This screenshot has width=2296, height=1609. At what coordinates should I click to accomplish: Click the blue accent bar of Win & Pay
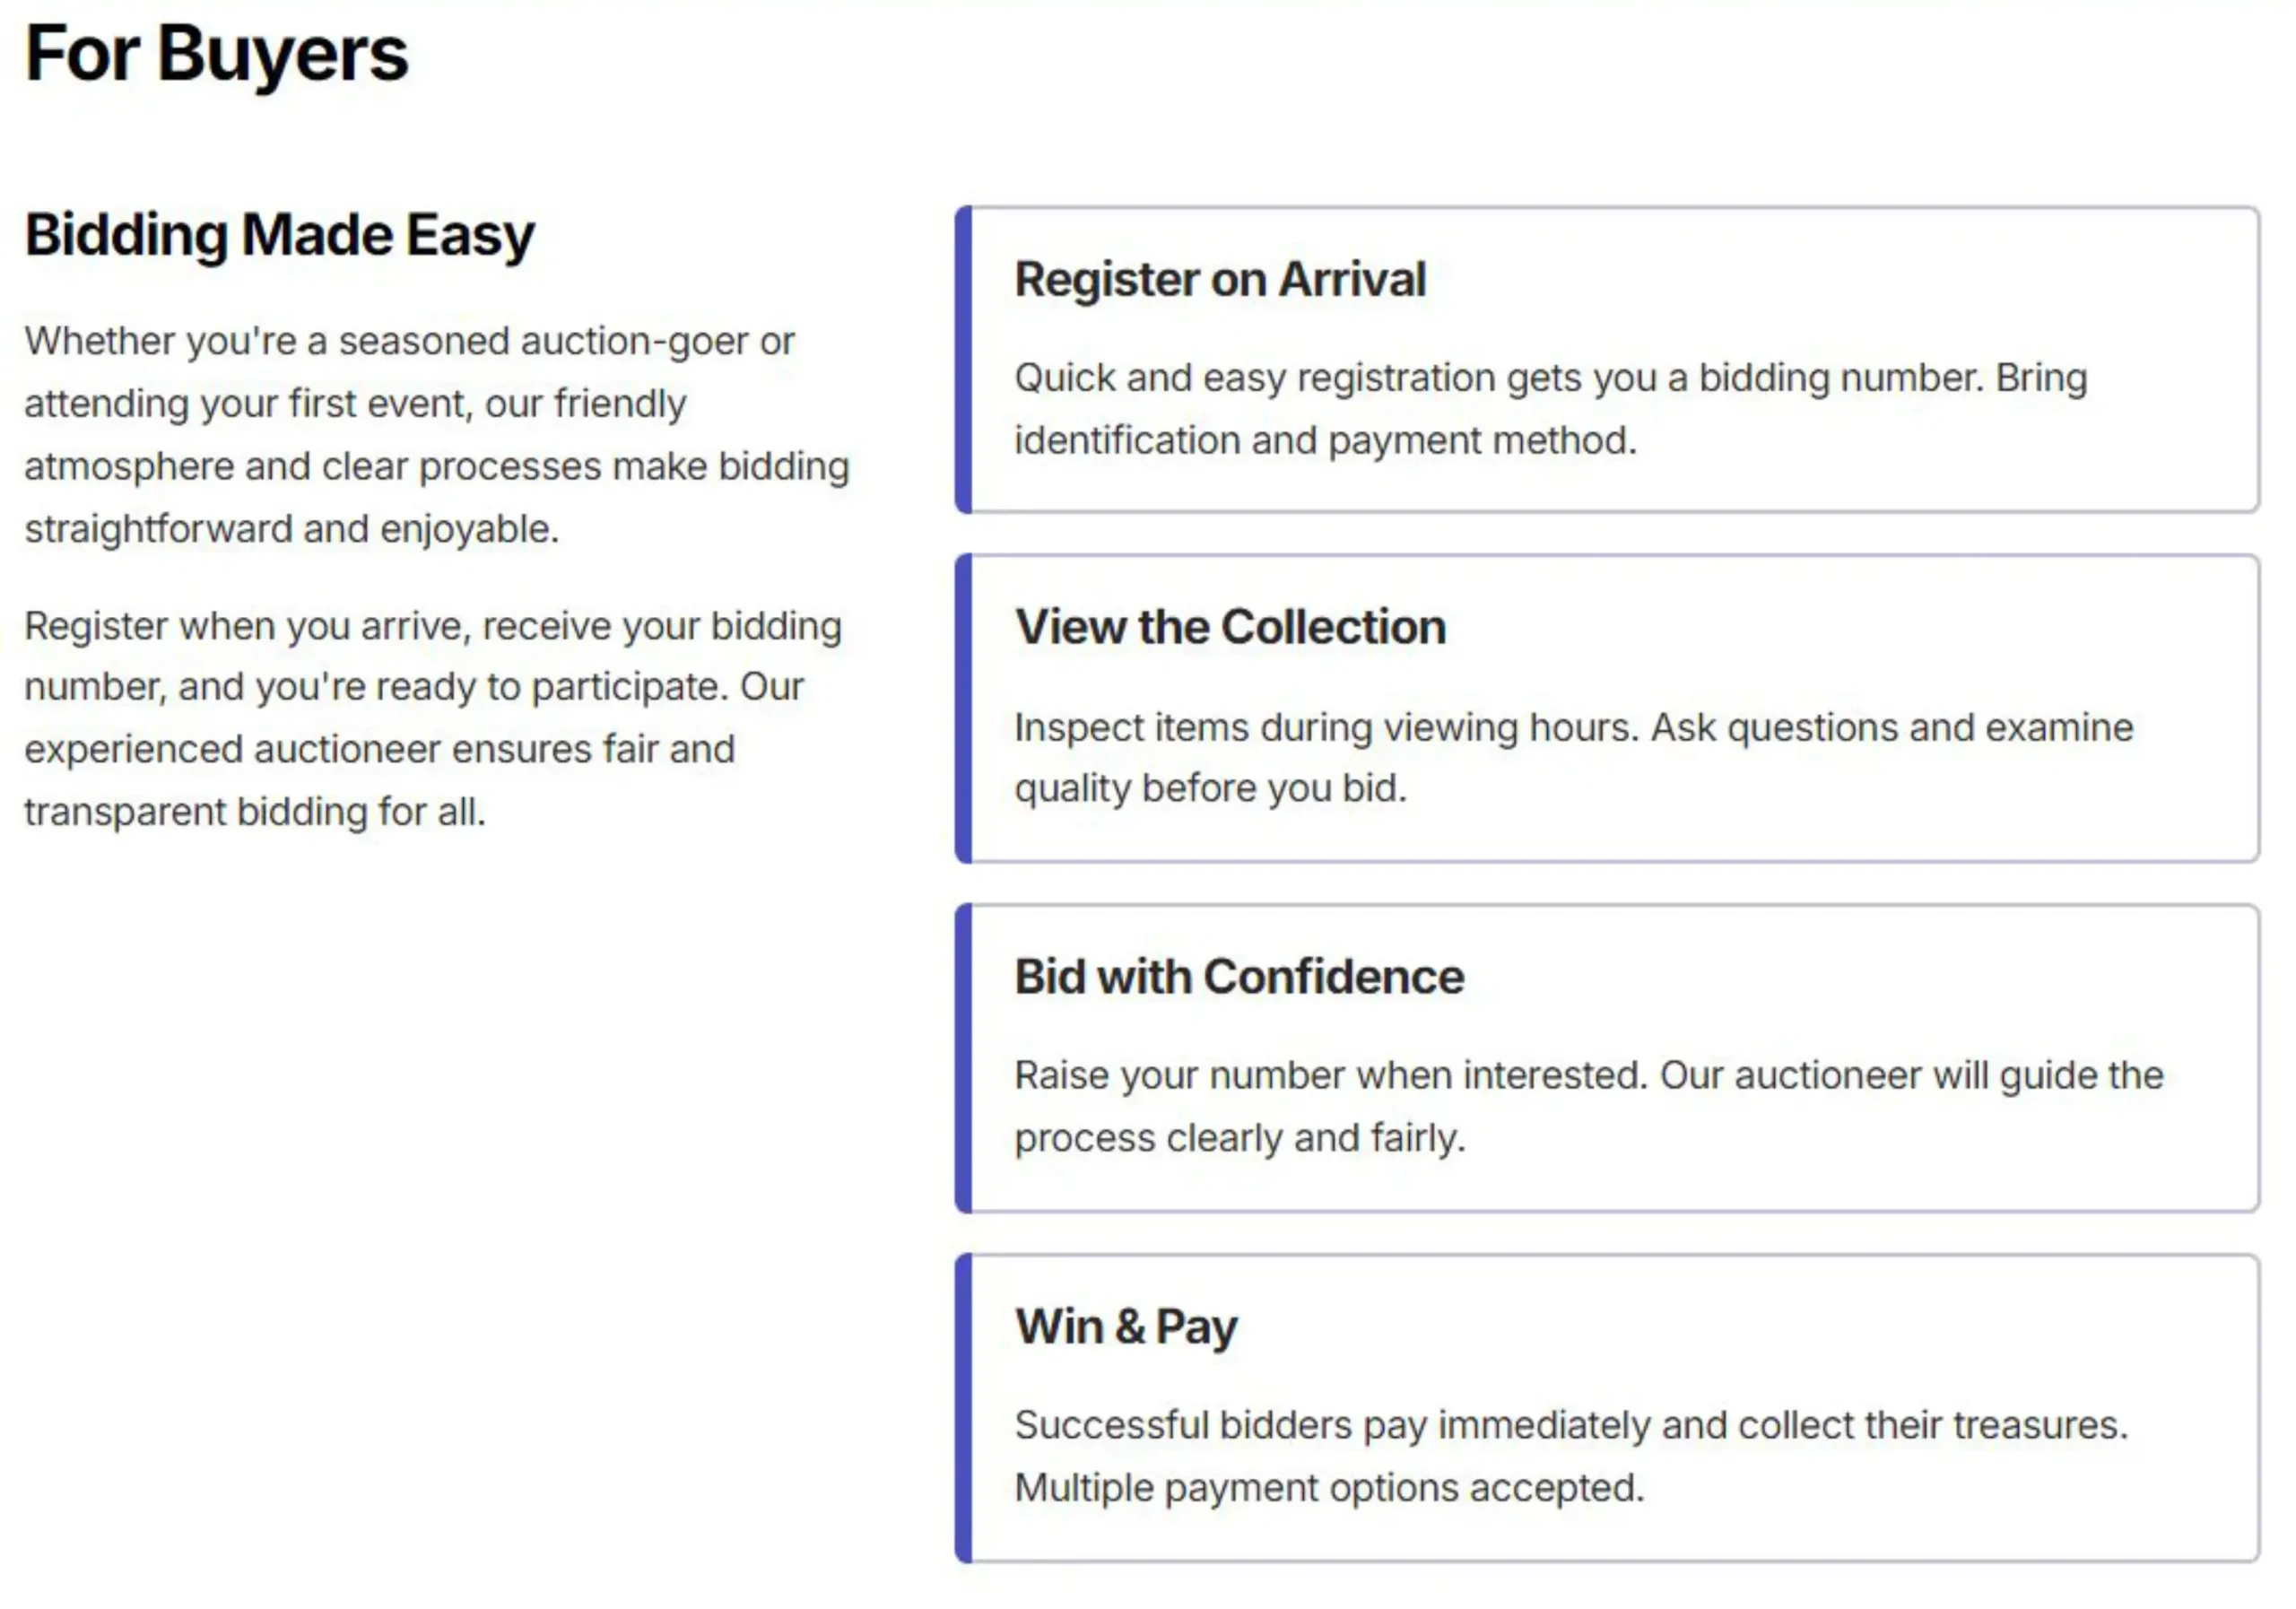tap(964, 1408)
